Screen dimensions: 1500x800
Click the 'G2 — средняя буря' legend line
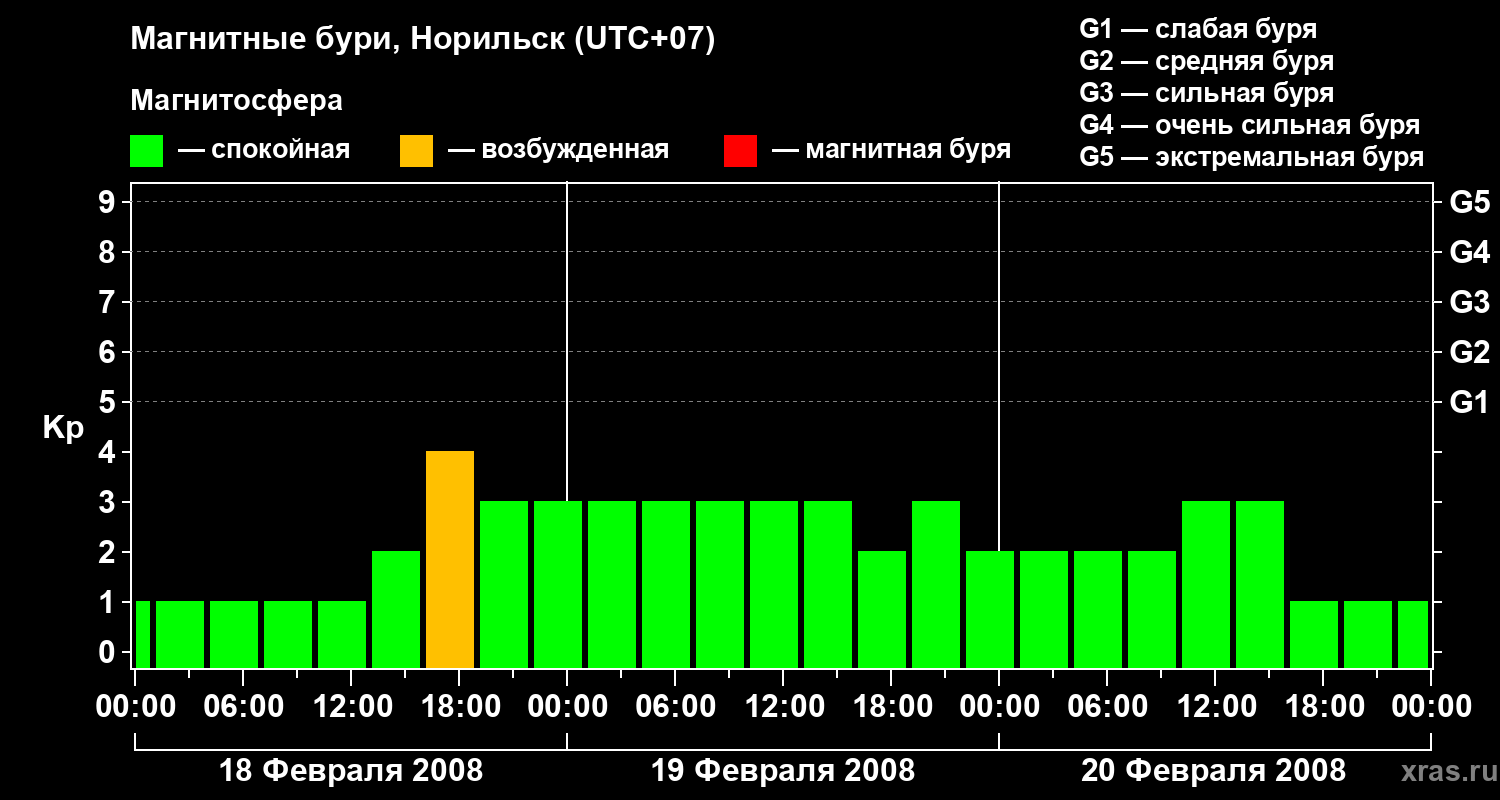(x=1207, y=61)
